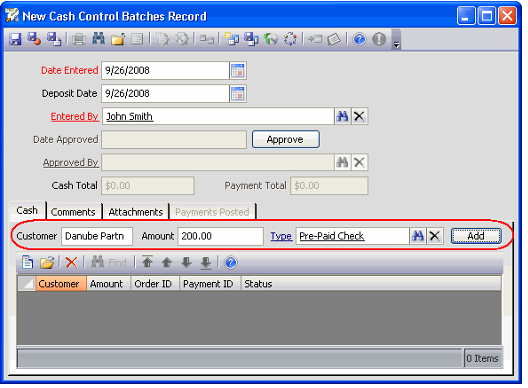Click the Approve button
Screen dimensions: 528x388
coord(286,139)
